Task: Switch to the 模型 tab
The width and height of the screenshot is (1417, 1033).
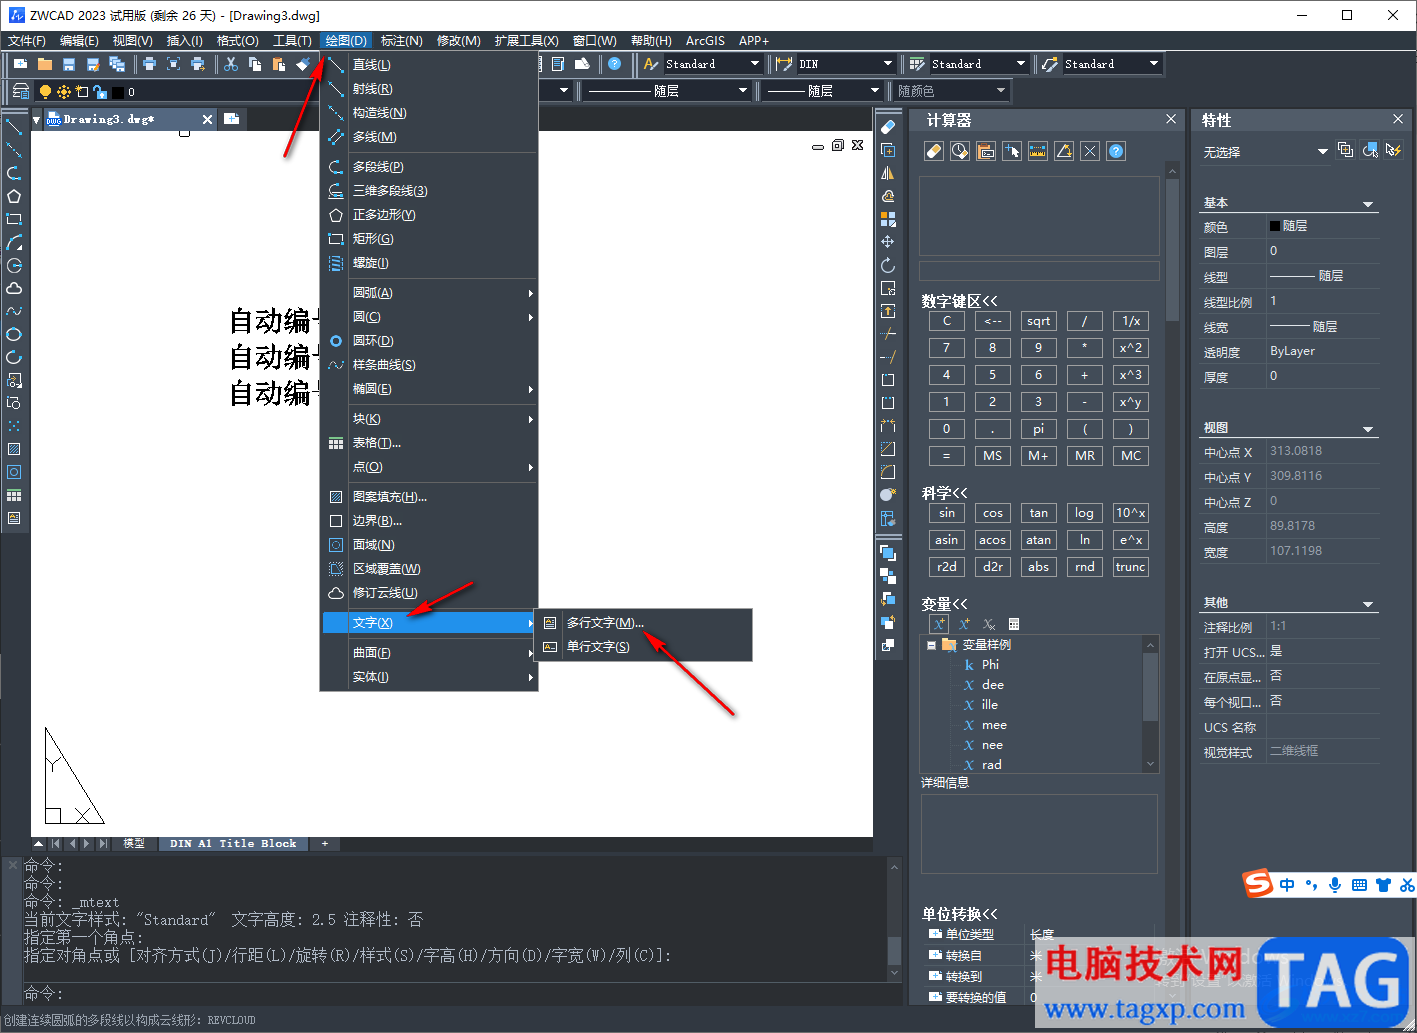Action: (x=134, y=844)
